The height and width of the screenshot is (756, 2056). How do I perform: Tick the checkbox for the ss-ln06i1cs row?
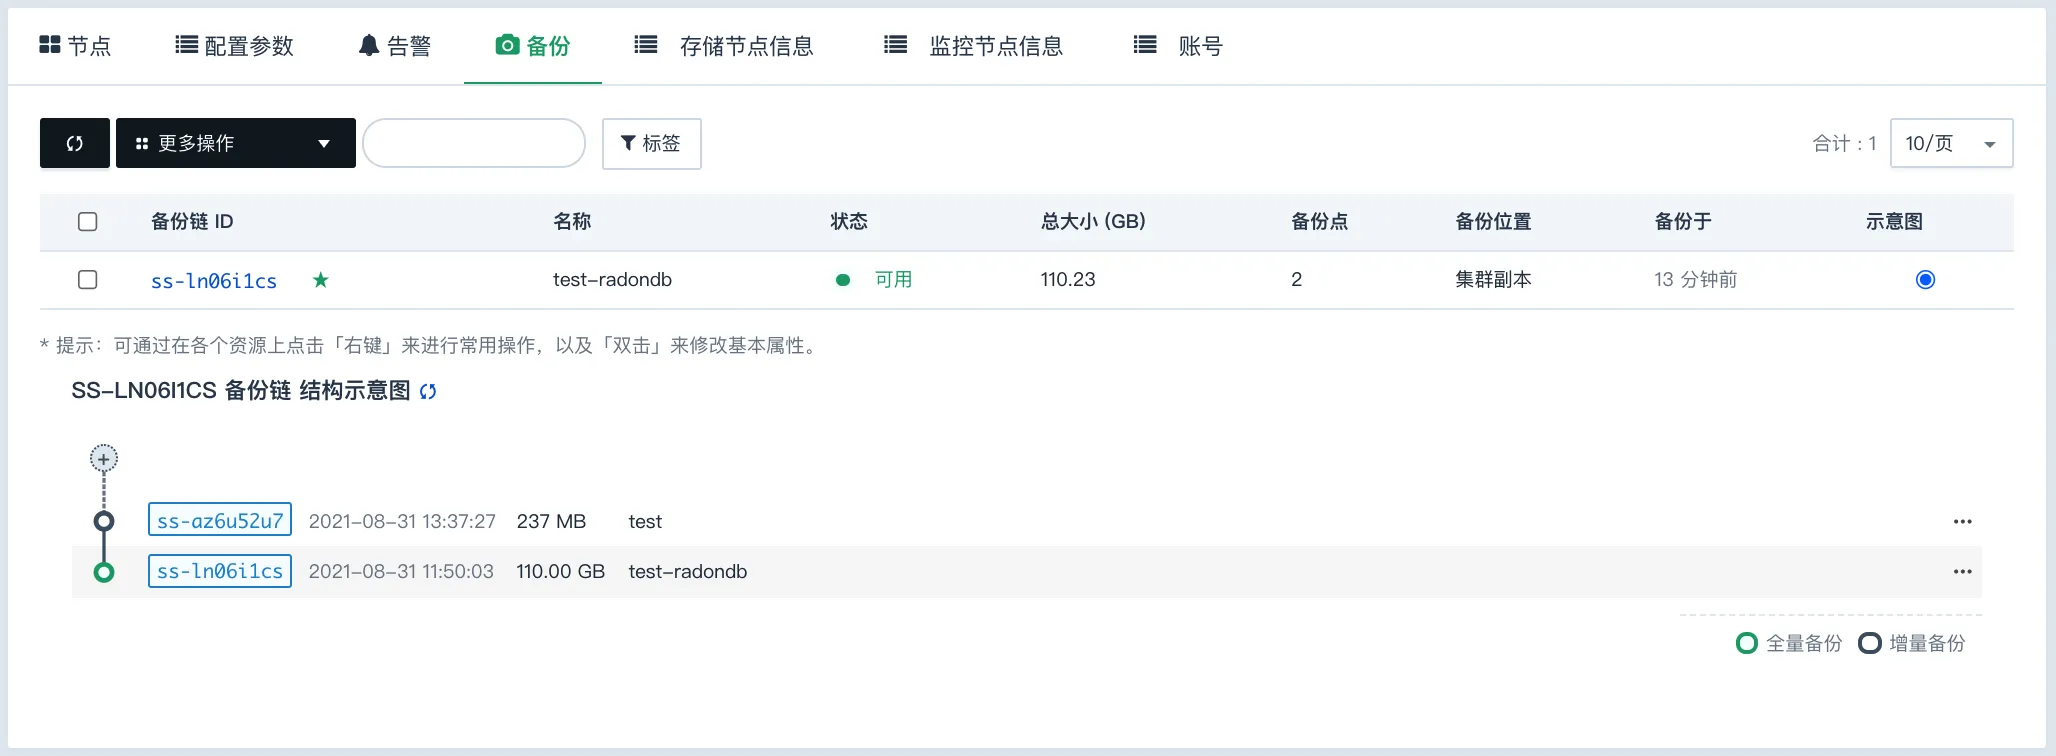click(88, 279)
